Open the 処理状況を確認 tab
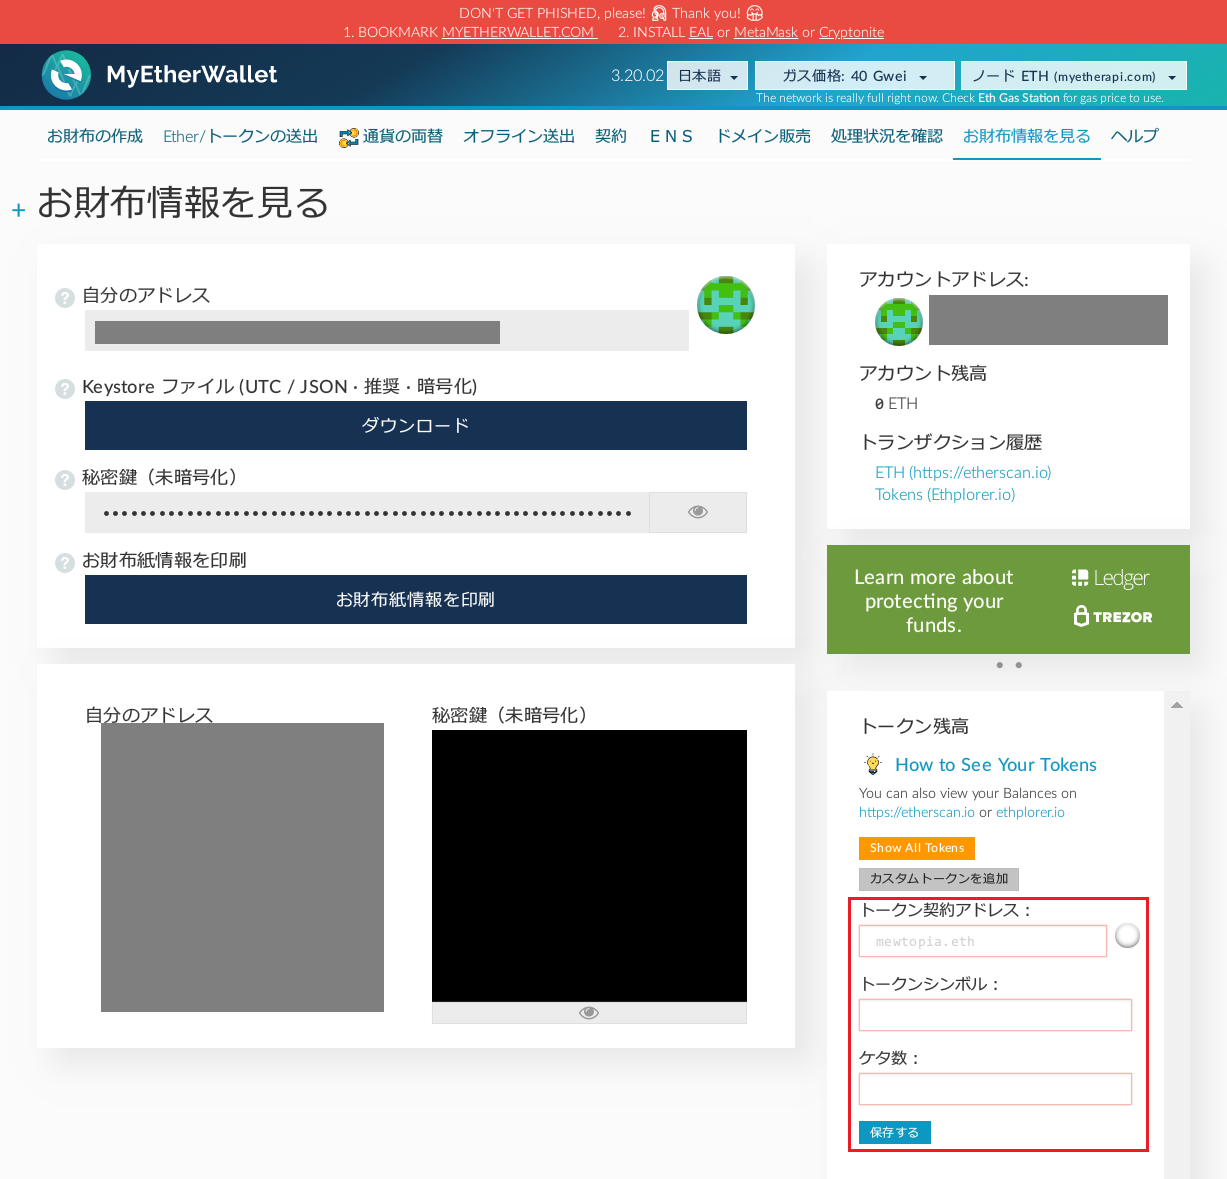Screen dimensions: 1227x1179 coord(887,136)
